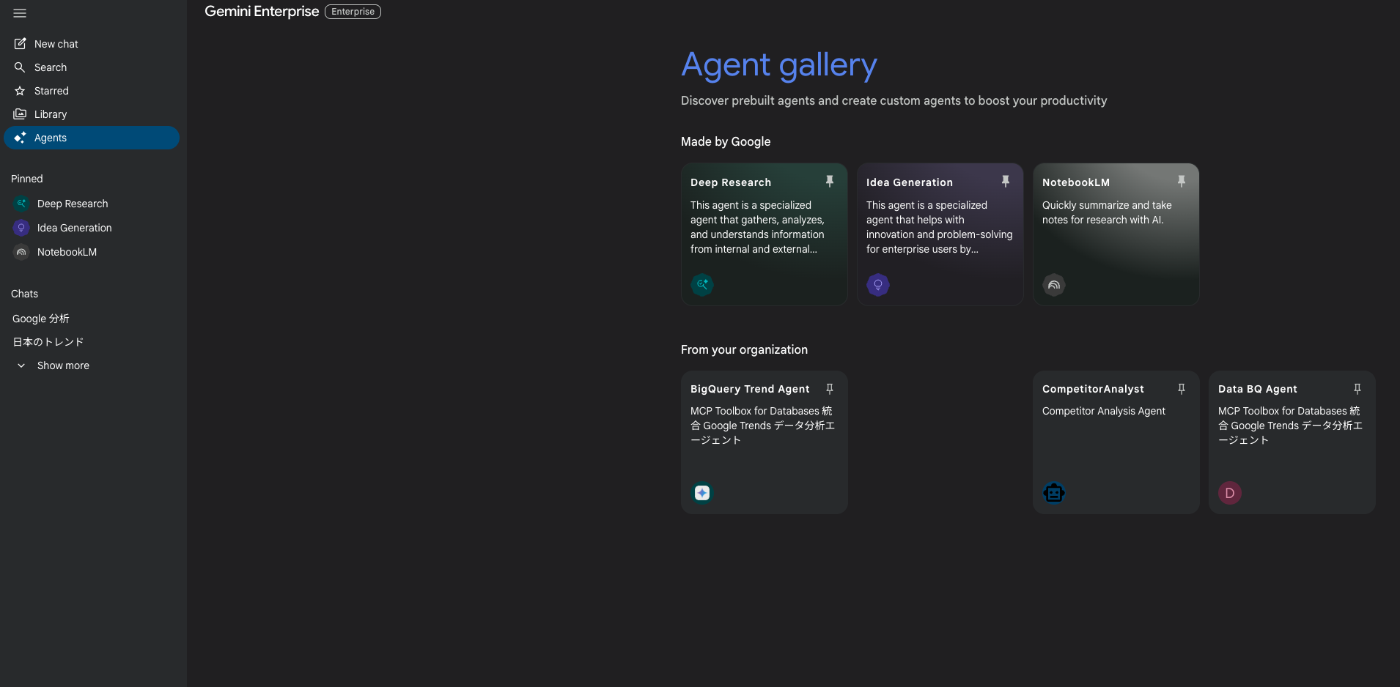Pin the CompetitorAnalyst agent card

pyautogui.click(x=1181, y=389)
